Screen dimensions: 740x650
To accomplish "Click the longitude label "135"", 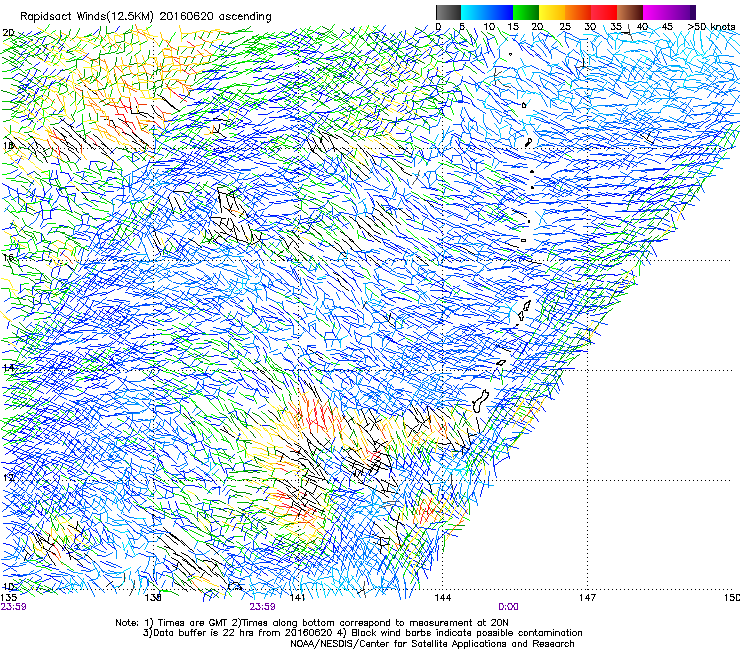I will coord(9,598).
